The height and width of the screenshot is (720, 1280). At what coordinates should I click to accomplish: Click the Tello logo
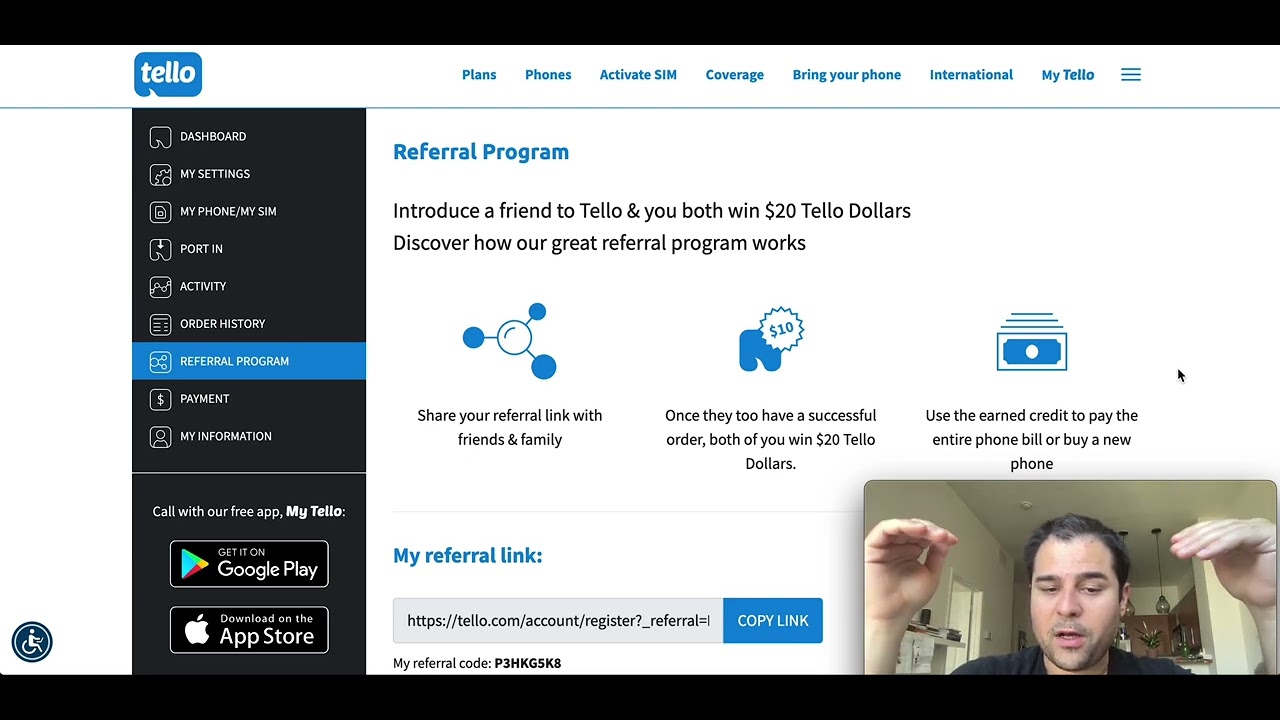coord(168,75)
